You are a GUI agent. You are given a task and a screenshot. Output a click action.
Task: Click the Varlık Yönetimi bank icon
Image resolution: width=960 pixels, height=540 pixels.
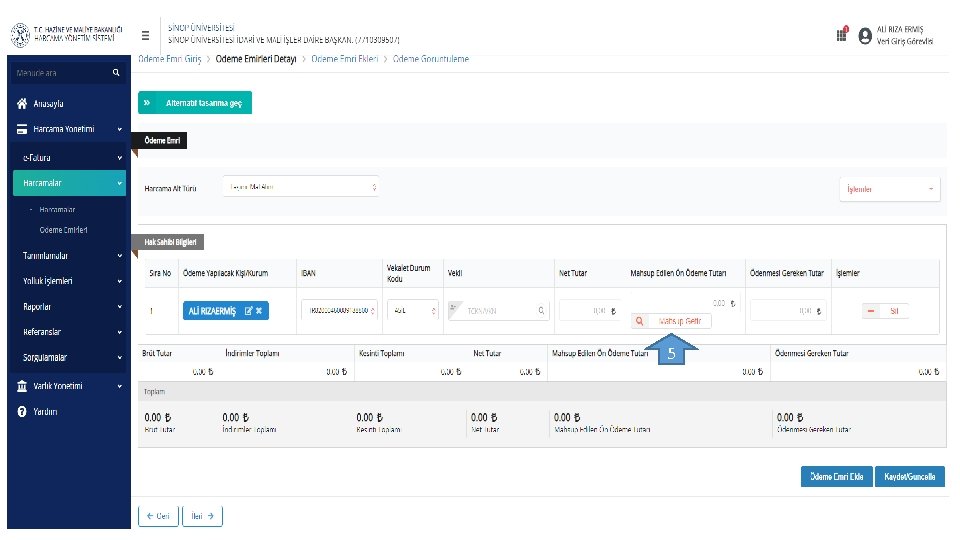coord(22,386)
